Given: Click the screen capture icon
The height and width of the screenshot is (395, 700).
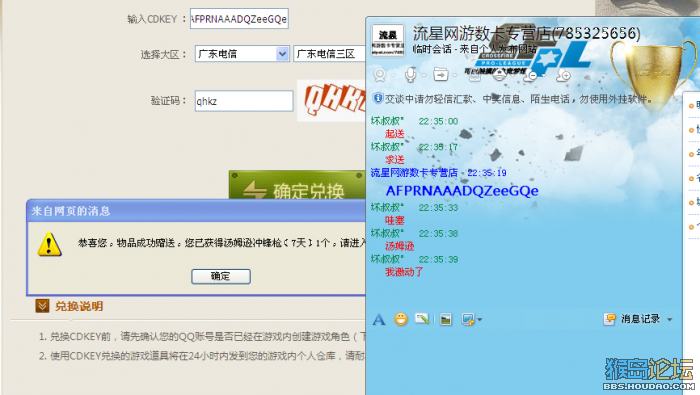Looking at the screenshot, I should coord(468,319).
